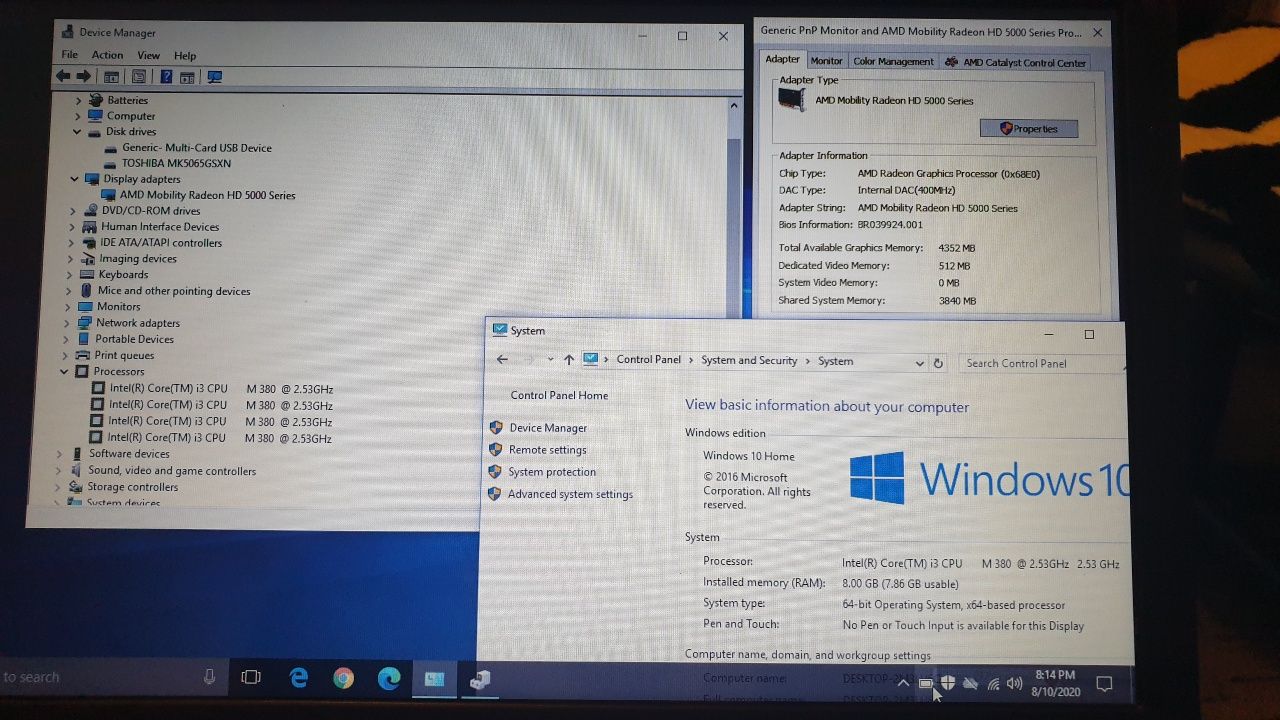The height and width of the screenshot is (720, 1280).
Task: Open Control Panel Home link
Action: tap(559, 395)
